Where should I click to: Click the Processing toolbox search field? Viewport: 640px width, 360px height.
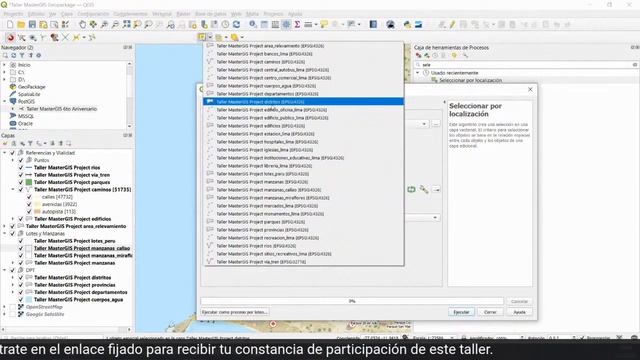tap(526, 64)
